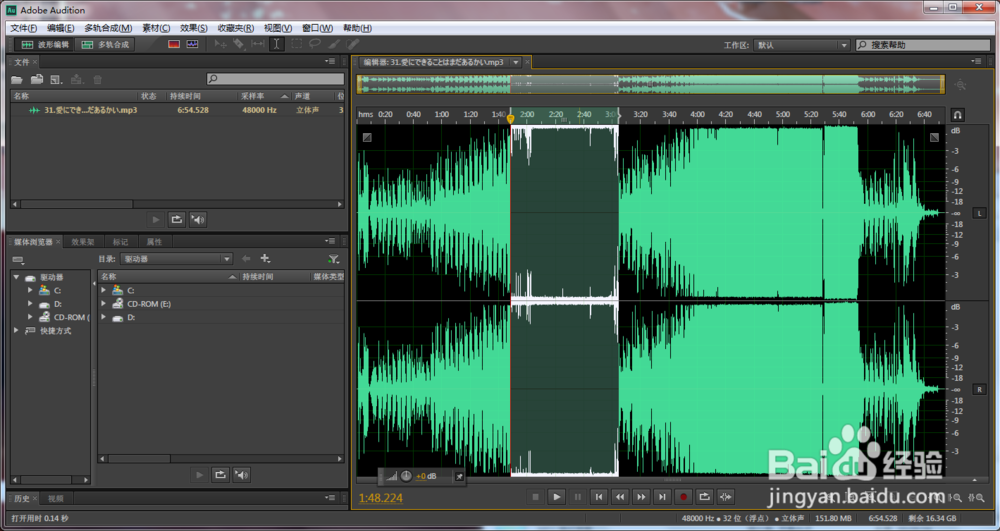The width and height of the screenshot is (1000, 531).
Task: Show the spectral frequency display
Action: 174,44
